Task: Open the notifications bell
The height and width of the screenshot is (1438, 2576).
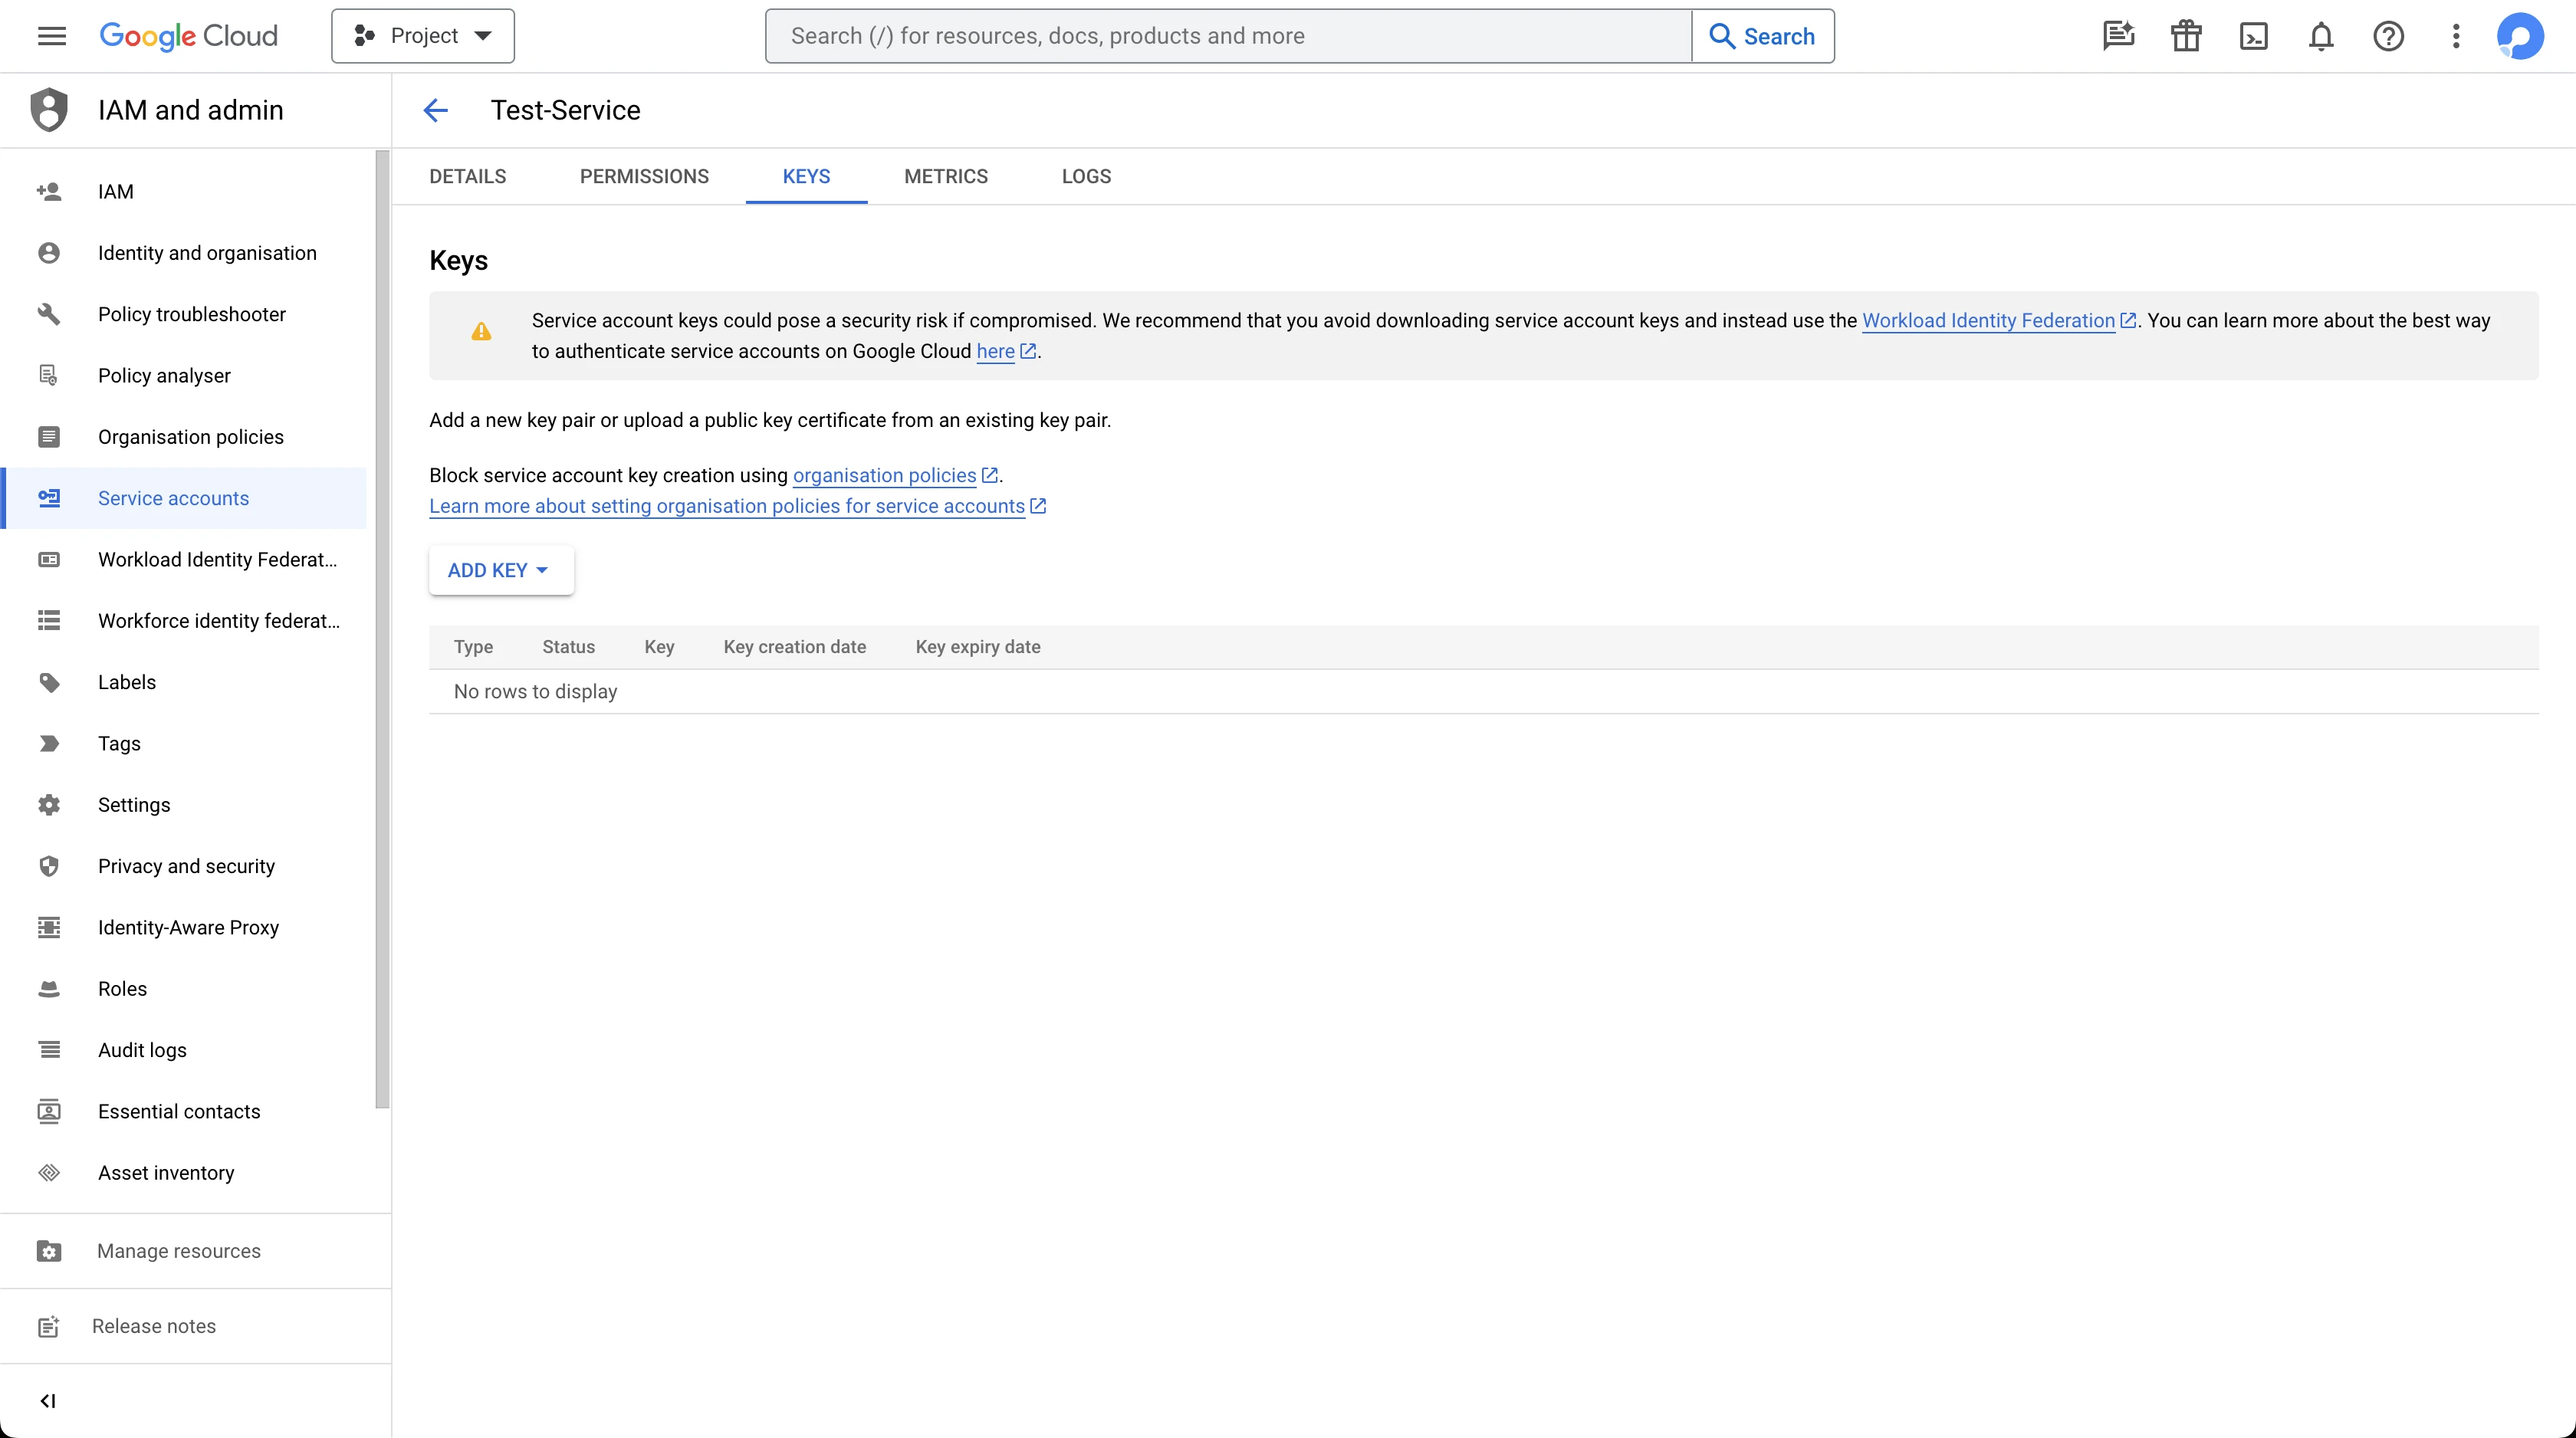Action: [x=2321, y=36]
